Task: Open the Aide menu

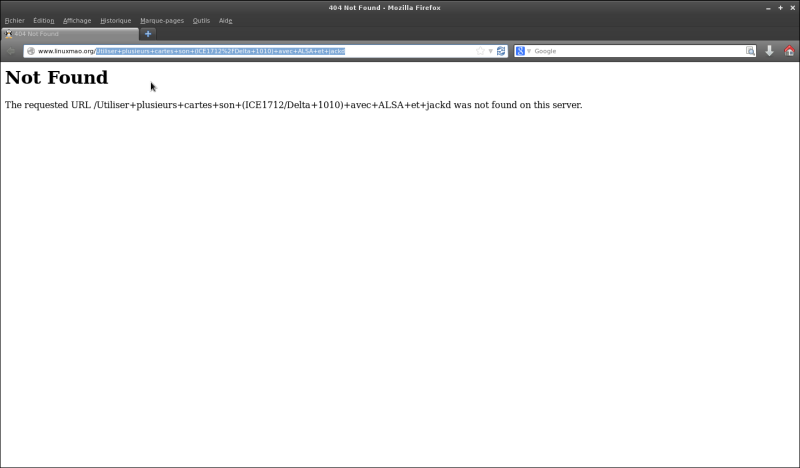Action: (225, 20)
